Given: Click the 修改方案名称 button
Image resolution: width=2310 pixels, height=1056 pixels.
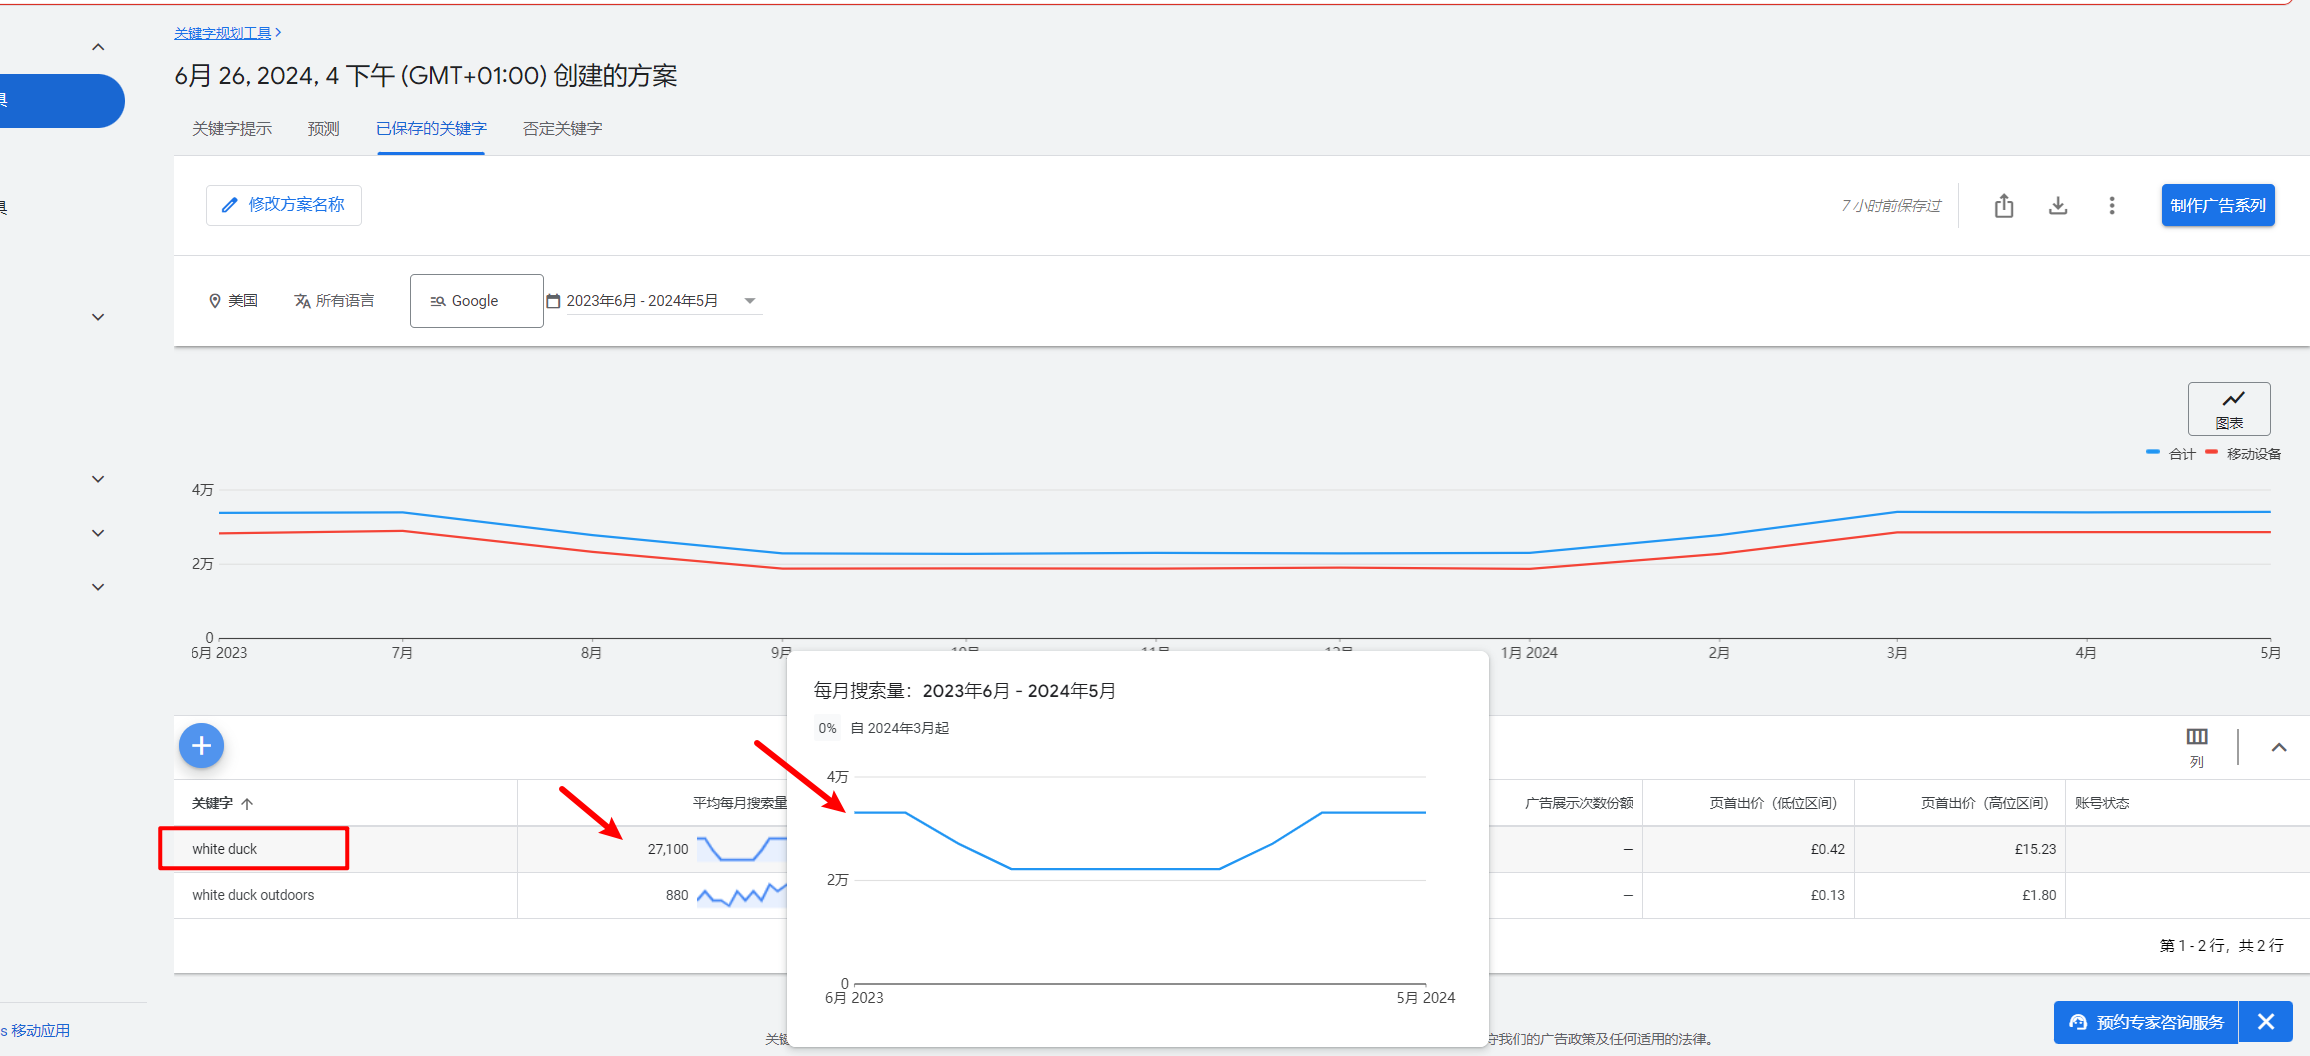Looking at the screenshot, I should 284,205.
